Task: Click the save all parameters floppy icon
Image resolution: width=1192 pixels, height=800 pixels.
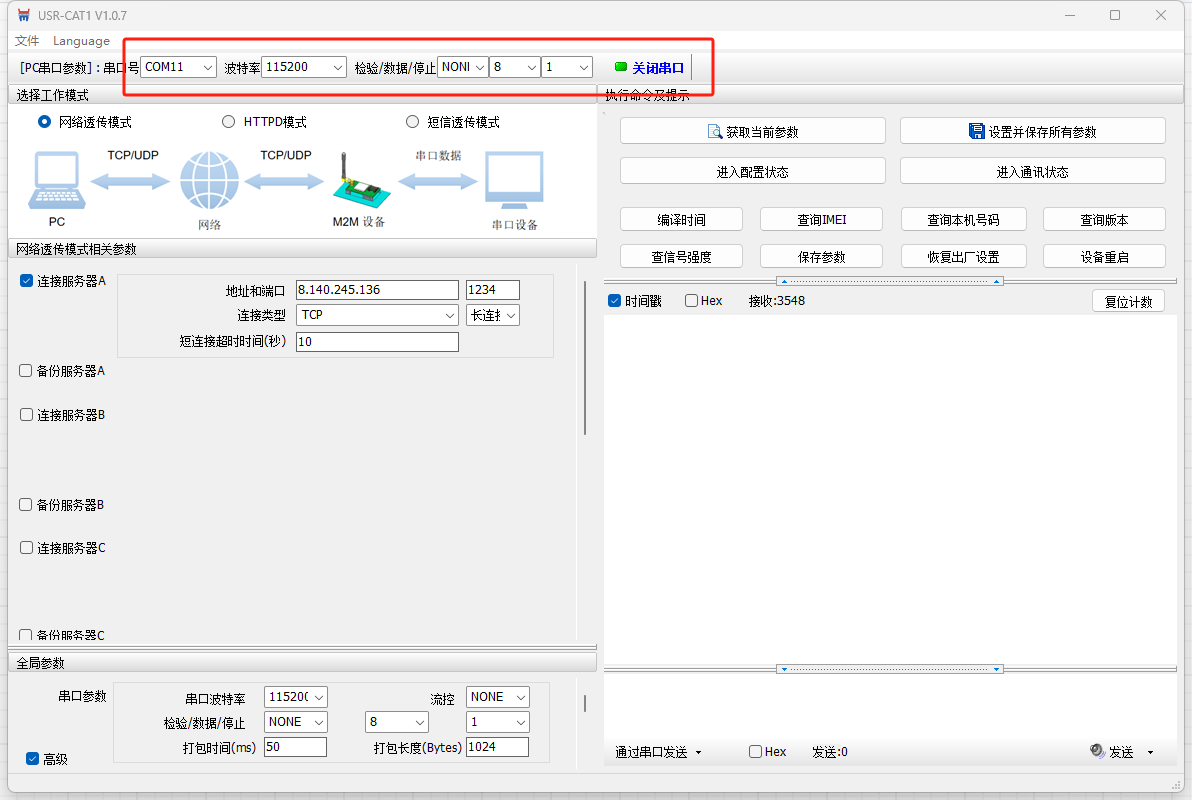Action: (x=977, y=131)
